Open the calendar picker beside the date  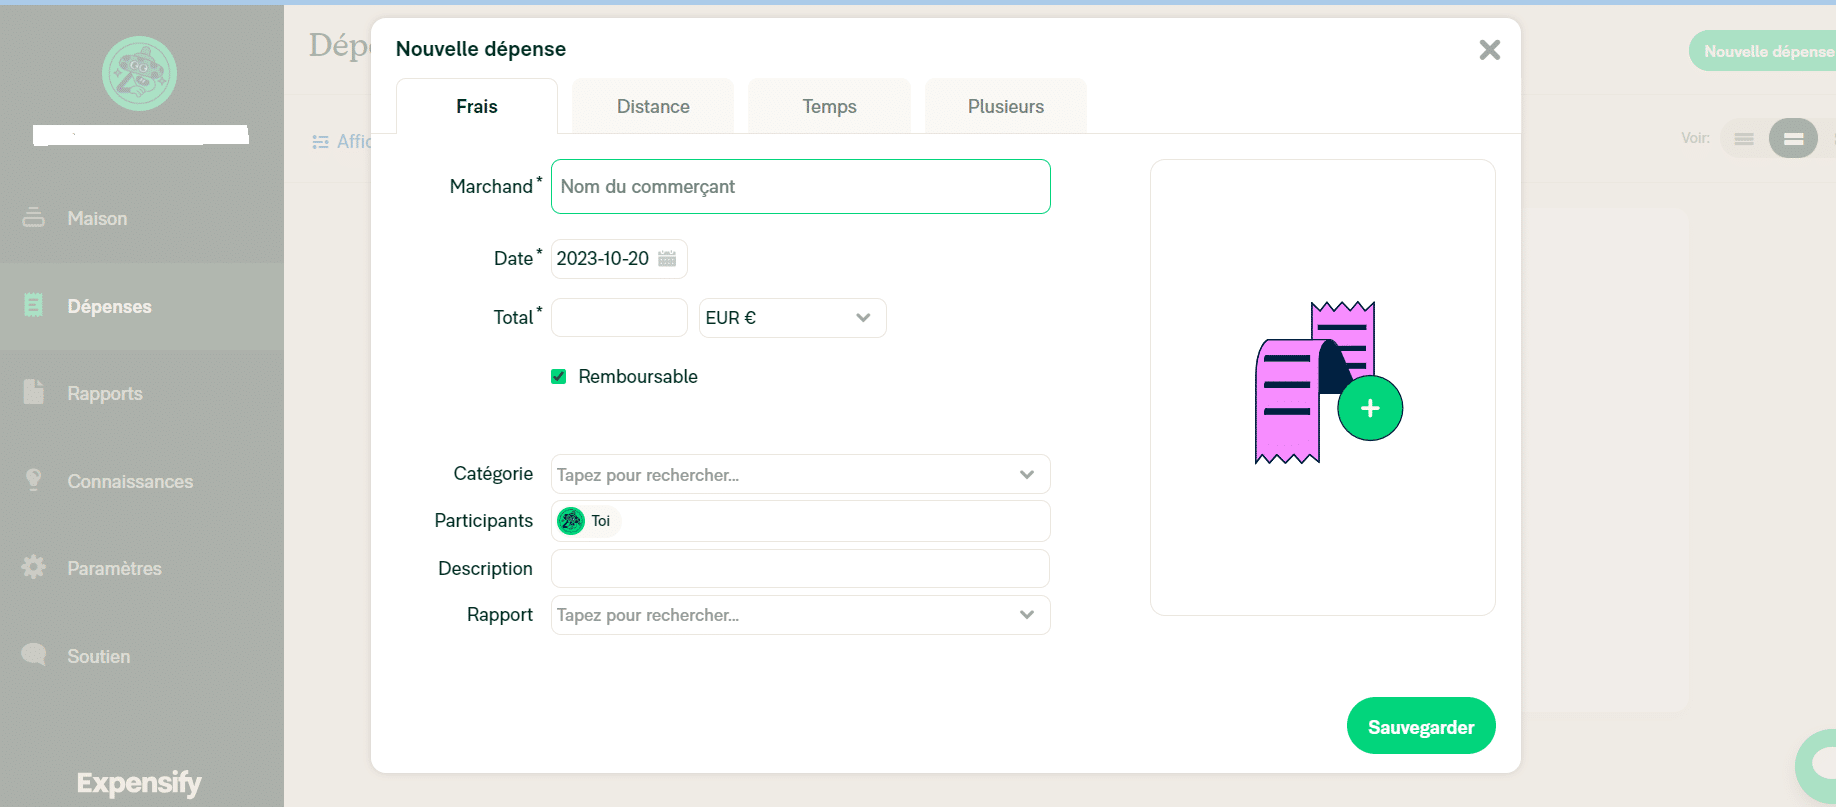pos(667,259)
